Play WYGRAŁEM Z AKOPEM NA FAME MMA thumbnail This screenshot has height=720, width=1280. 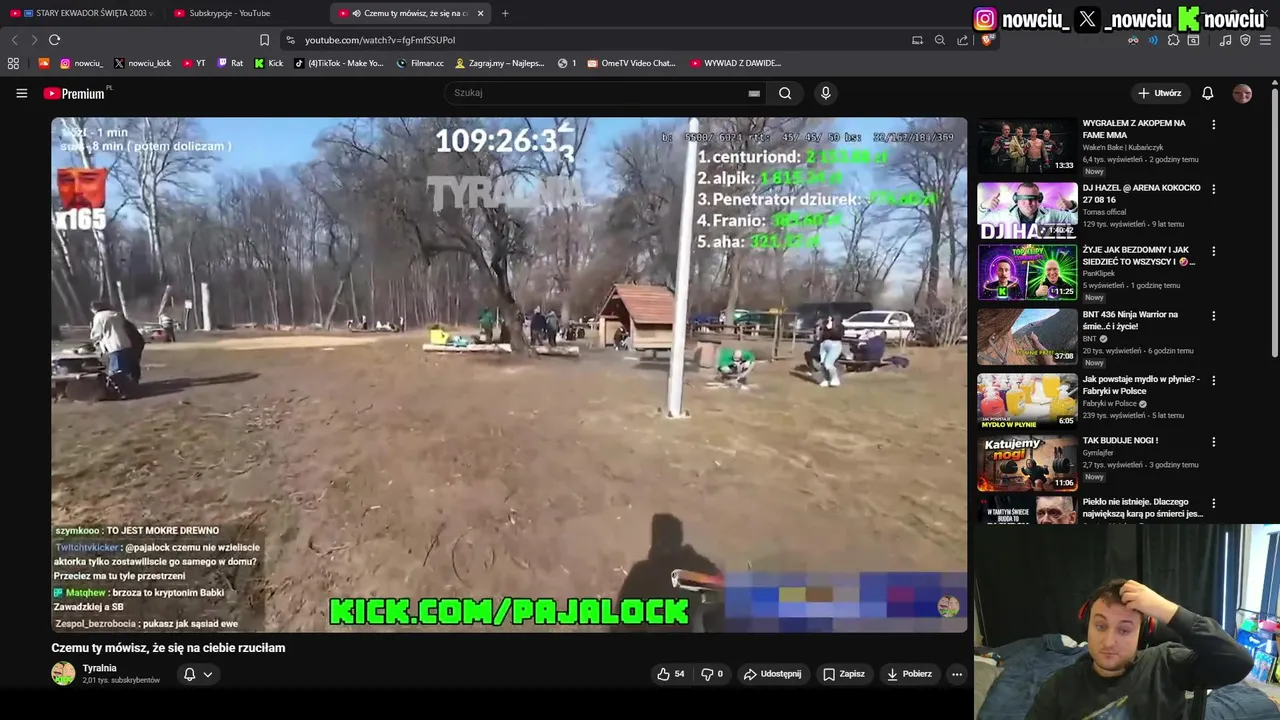coord(1027,146)
